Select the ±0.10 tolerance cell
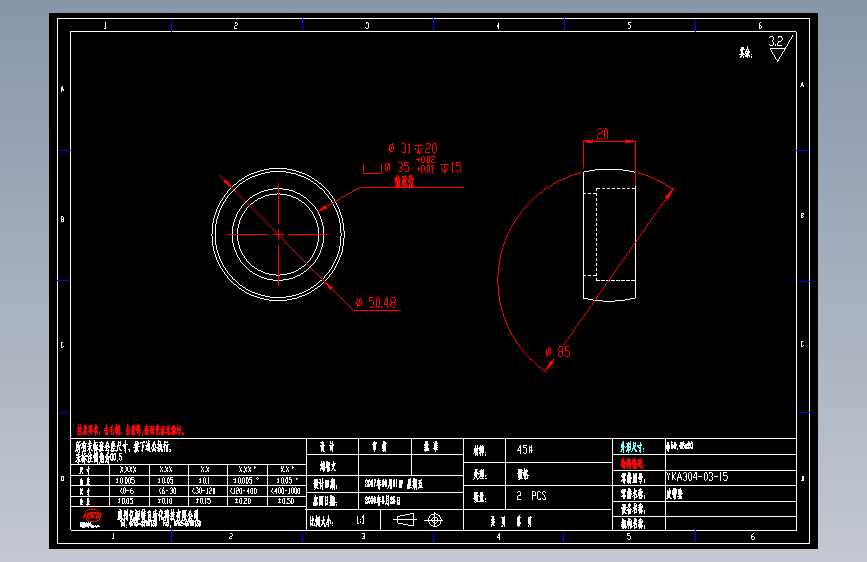Viewport: 867px width, 562px height. (165, 501)
